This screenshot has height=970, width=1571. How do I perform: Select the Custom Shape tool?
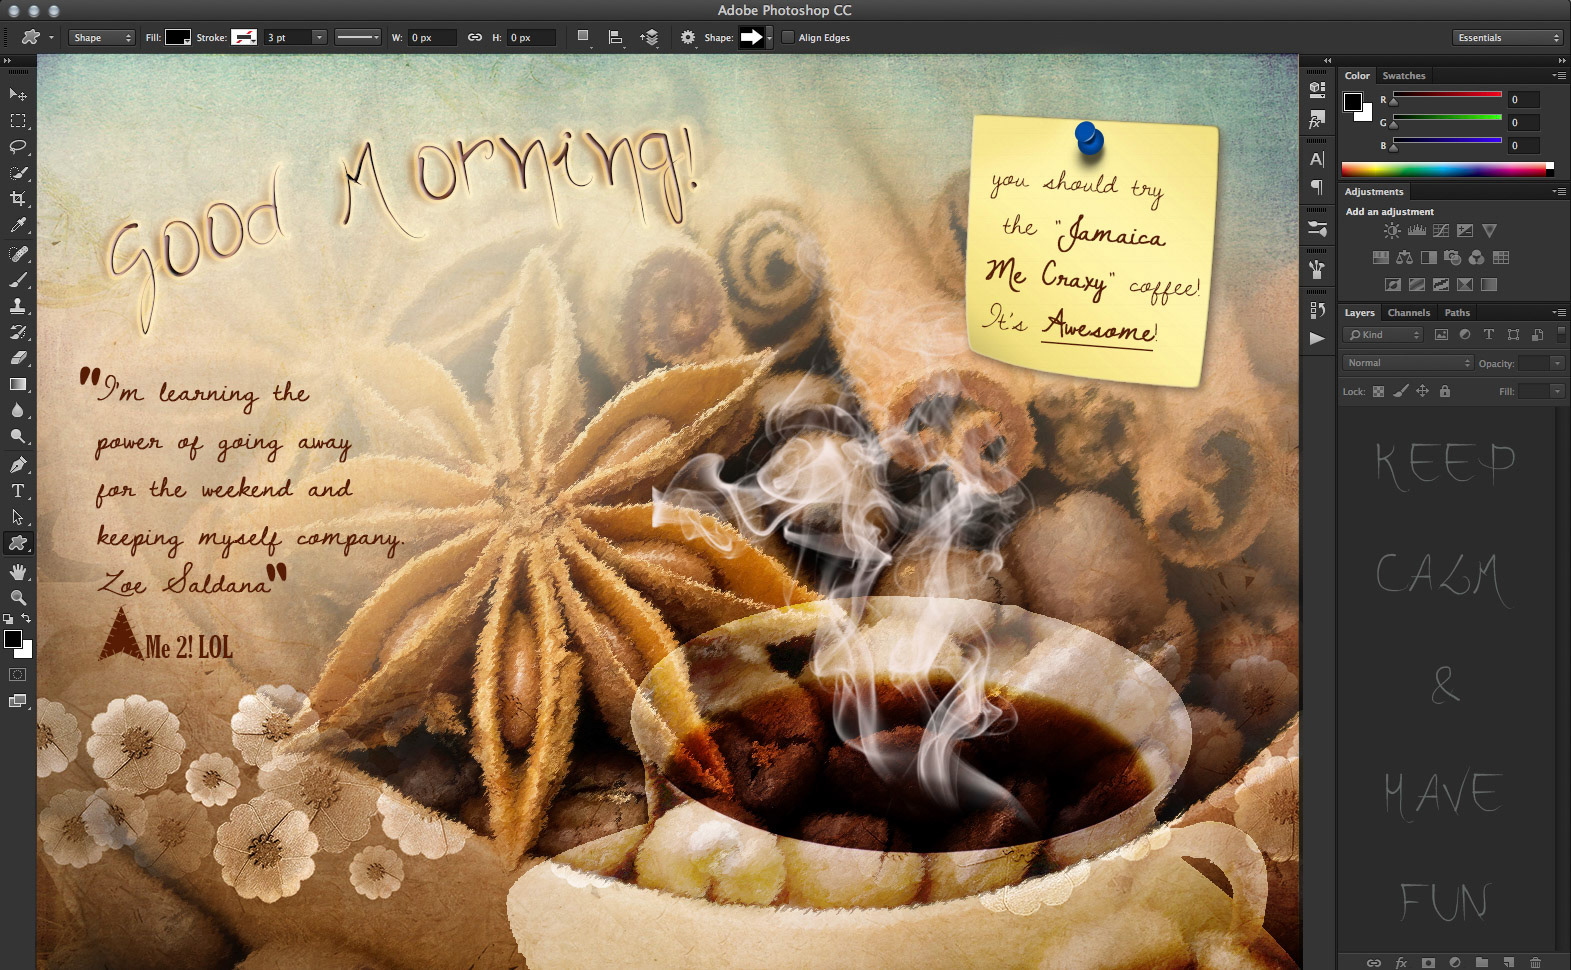point(18,543)
